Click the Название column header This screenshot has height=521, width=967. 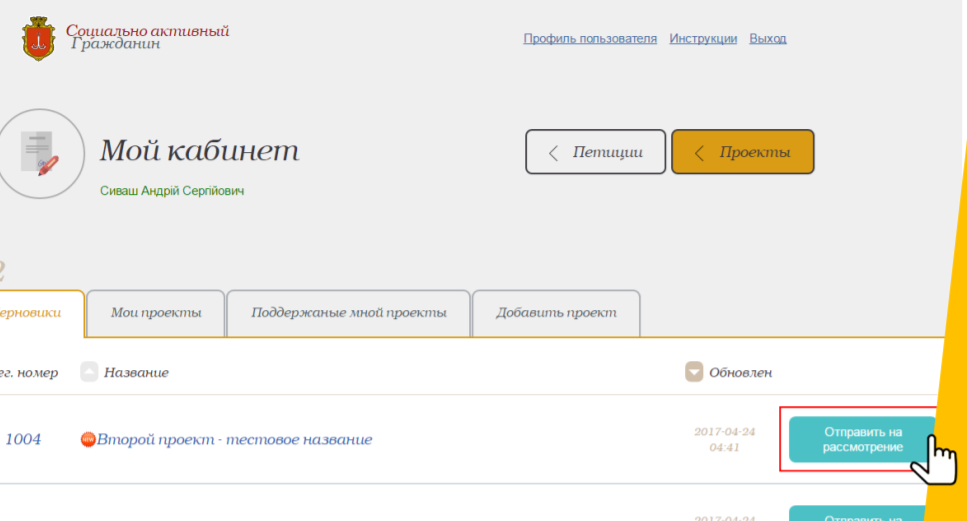pos(136,372)
